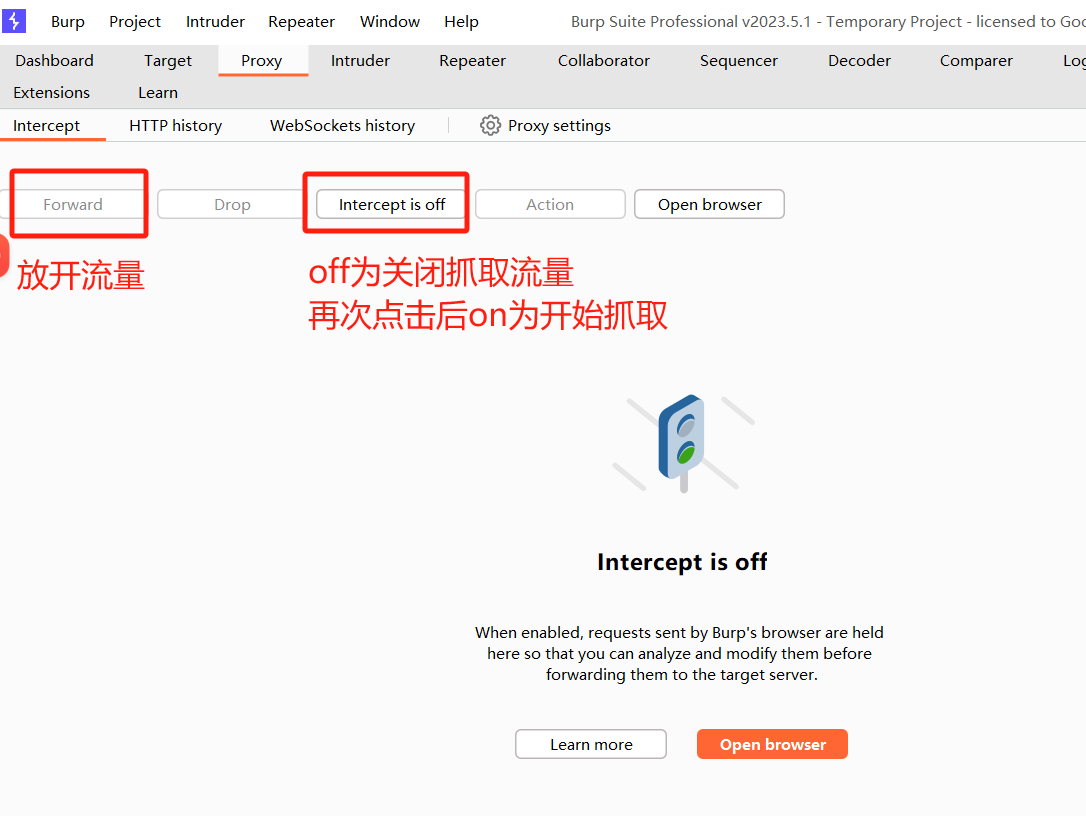Image resolution: width=1086 pixels, height=816 pixels.
Task: Open the Logger tab at row end
Action: click(1074, 61)
